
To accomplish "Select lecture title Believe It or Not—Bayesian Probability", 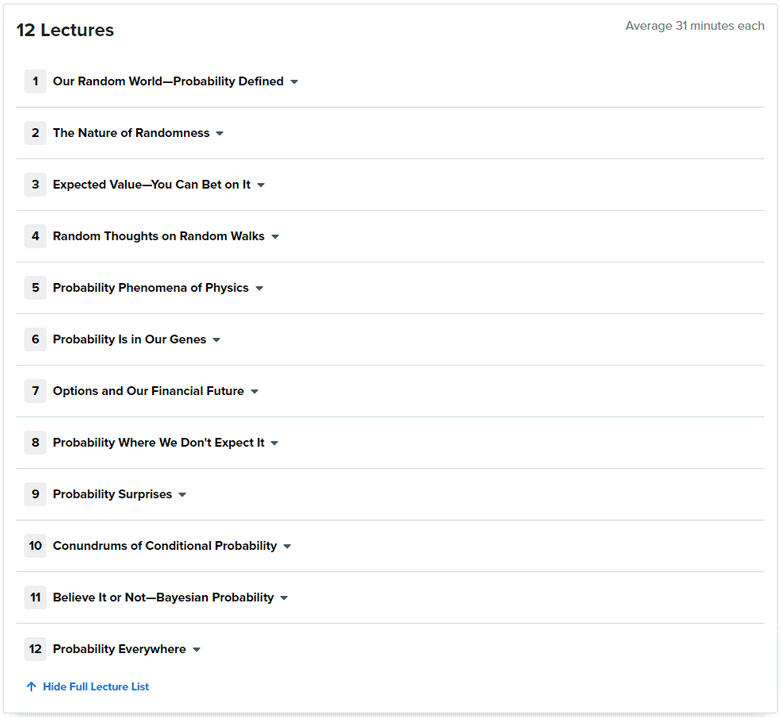I will 163,597.
